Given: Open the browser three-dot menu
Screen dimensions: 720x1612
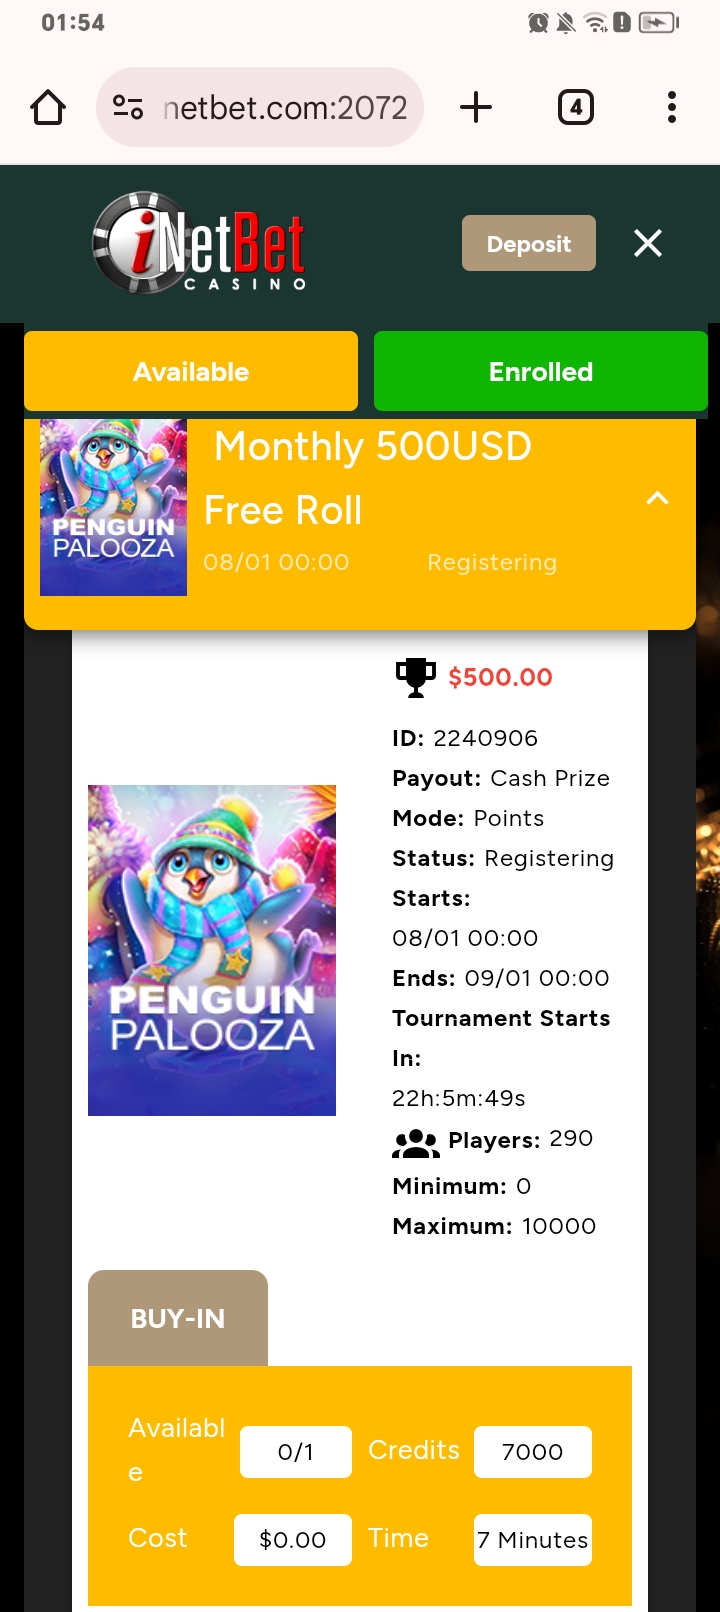Looking at the screenshot, I should (x=671, y=107).
